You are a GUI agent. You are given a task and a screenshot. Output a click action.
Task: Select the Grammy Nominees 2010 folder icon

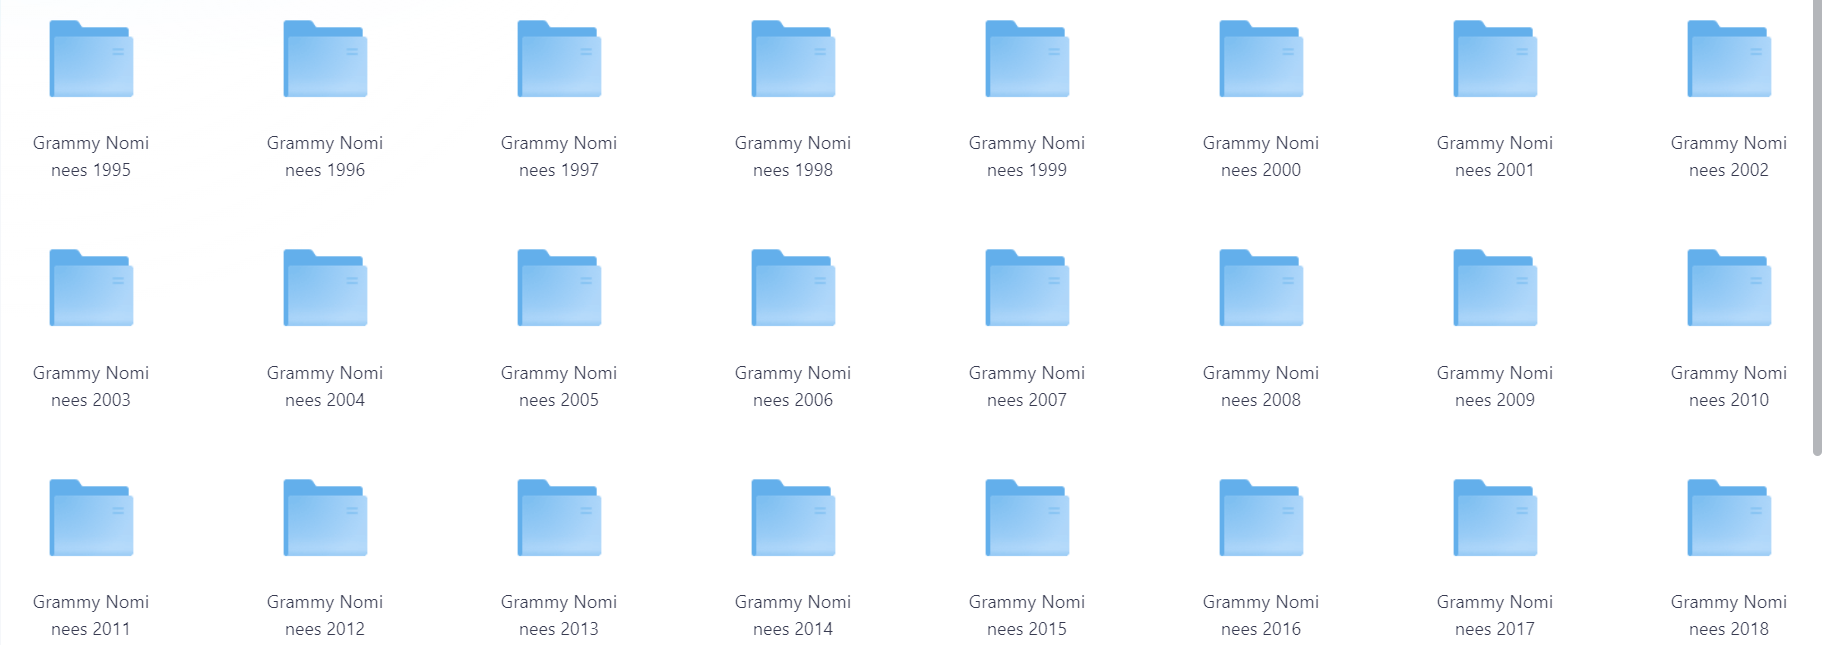pos(1729,289)
